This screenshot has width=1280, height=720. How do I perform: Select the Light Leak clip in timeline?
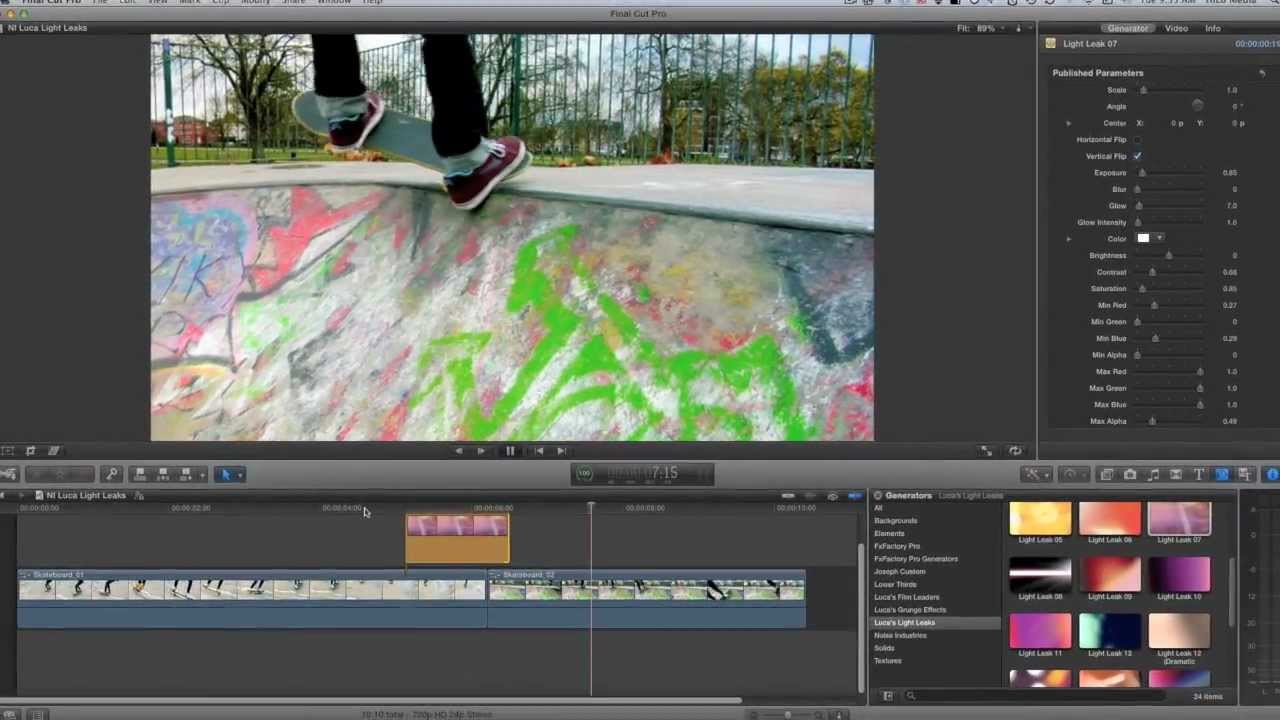pyautogui.click(x=457, y=539)
